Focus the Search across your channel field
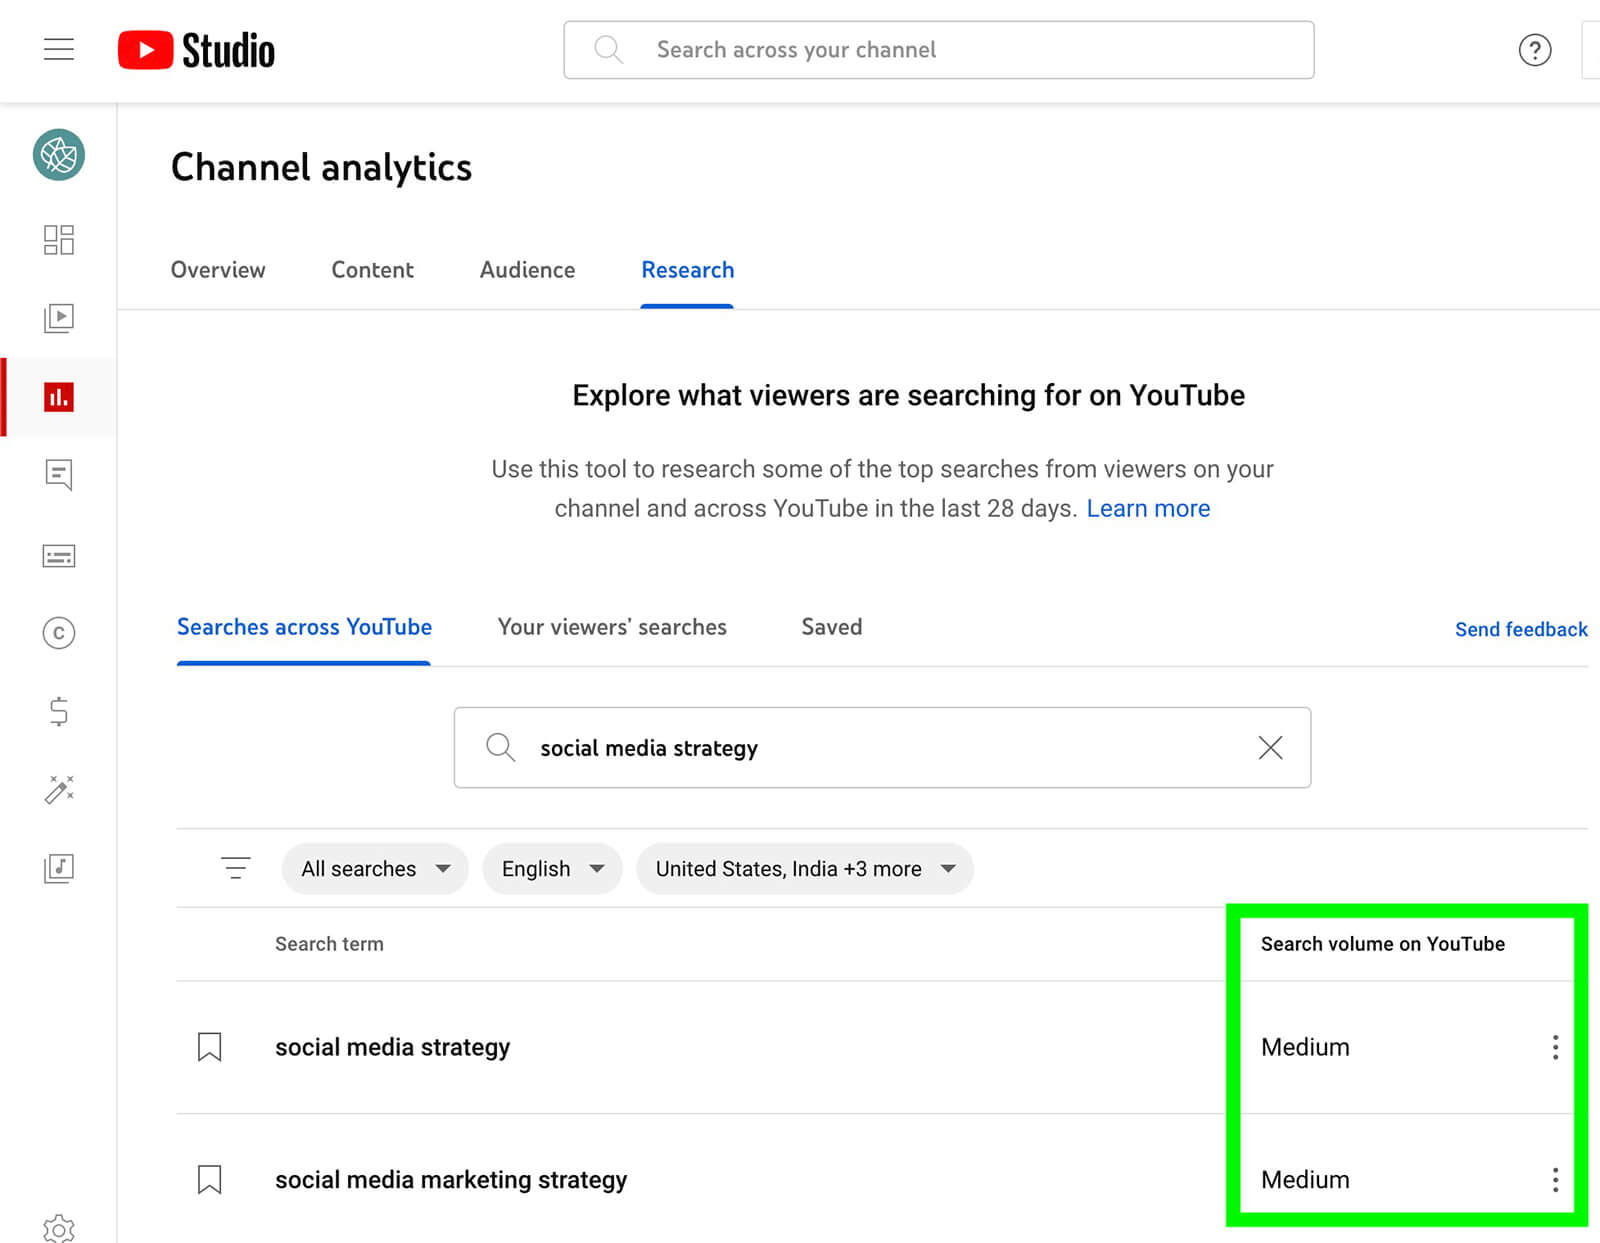 (x=938, y=50)
